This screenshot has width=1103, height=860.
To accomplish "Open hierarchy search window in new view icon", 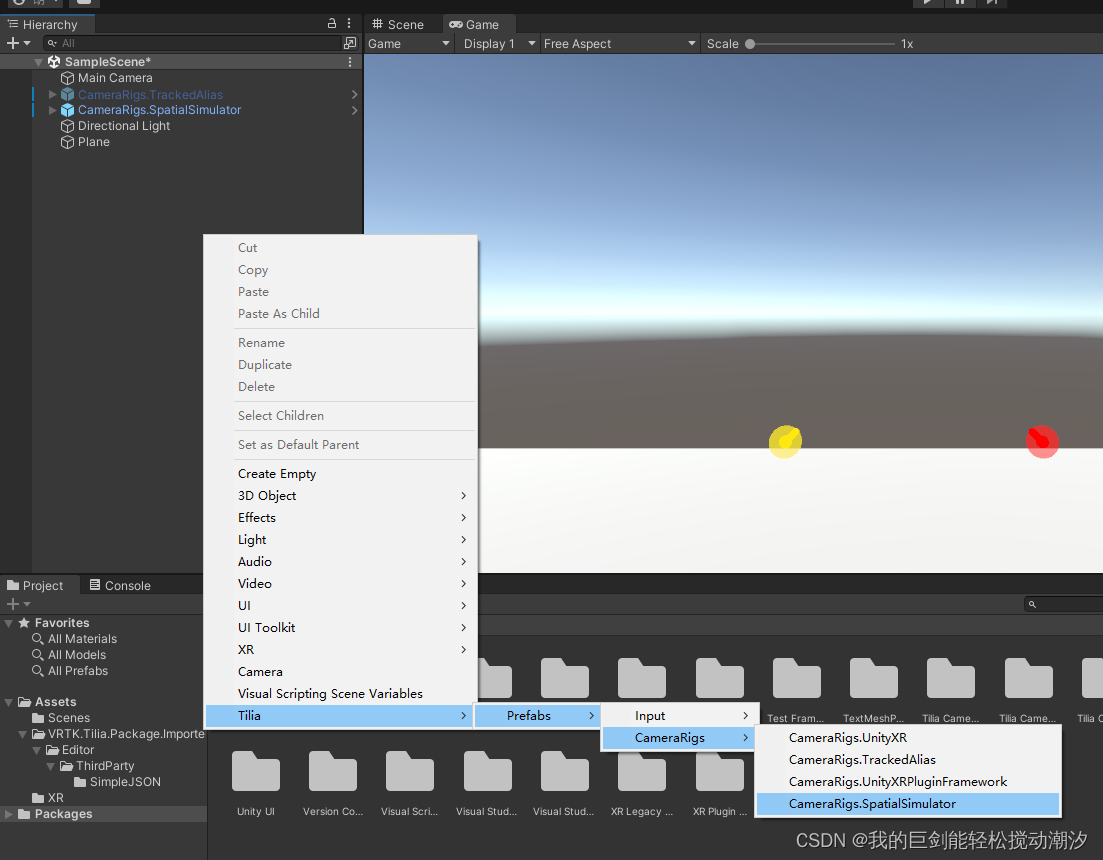I will point(352,44).
